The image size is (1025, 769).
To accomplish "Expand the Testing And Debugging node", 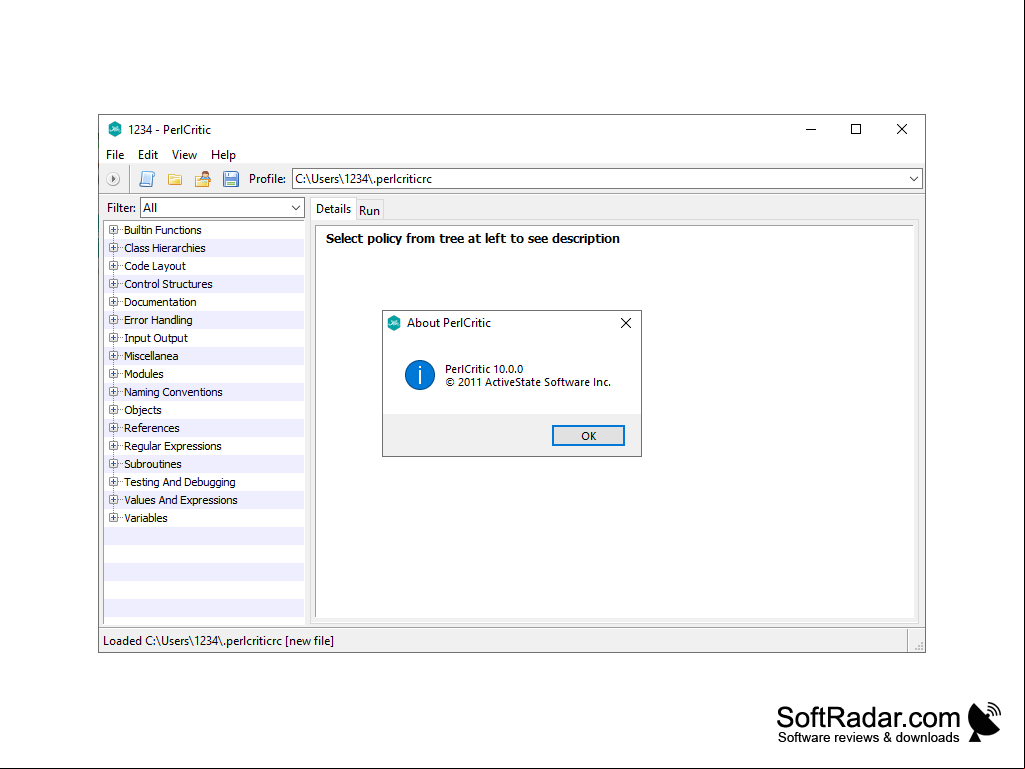I will point(114,482).
